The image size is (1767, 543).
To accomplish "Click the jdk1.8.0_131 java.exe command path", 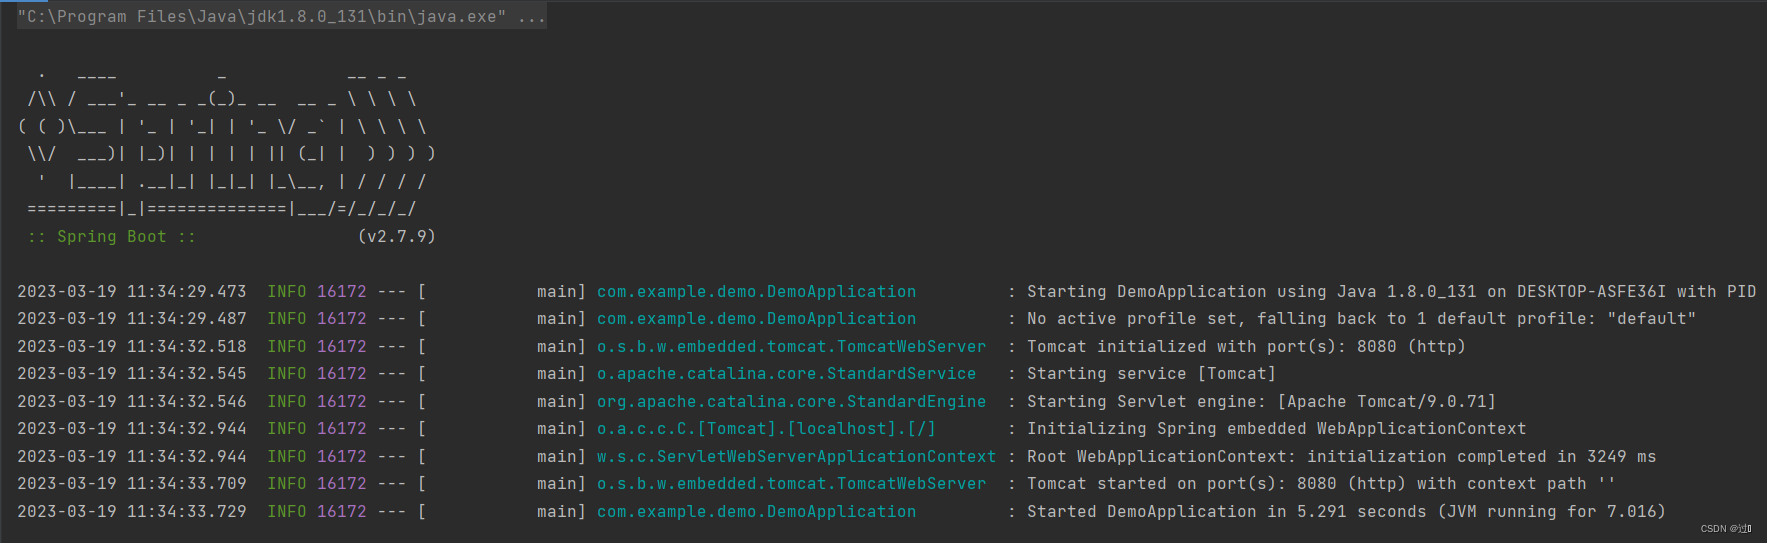I will point(262,17).
